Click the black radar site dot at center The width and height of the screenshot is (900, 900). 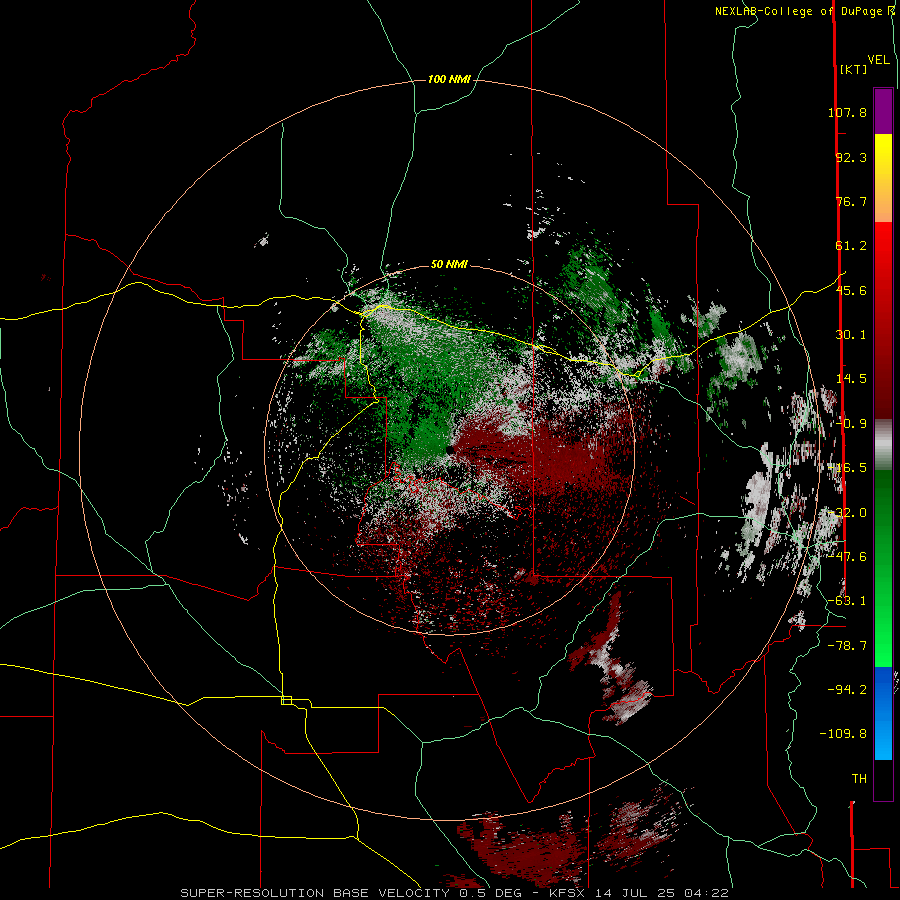click(x=450, y=451)
